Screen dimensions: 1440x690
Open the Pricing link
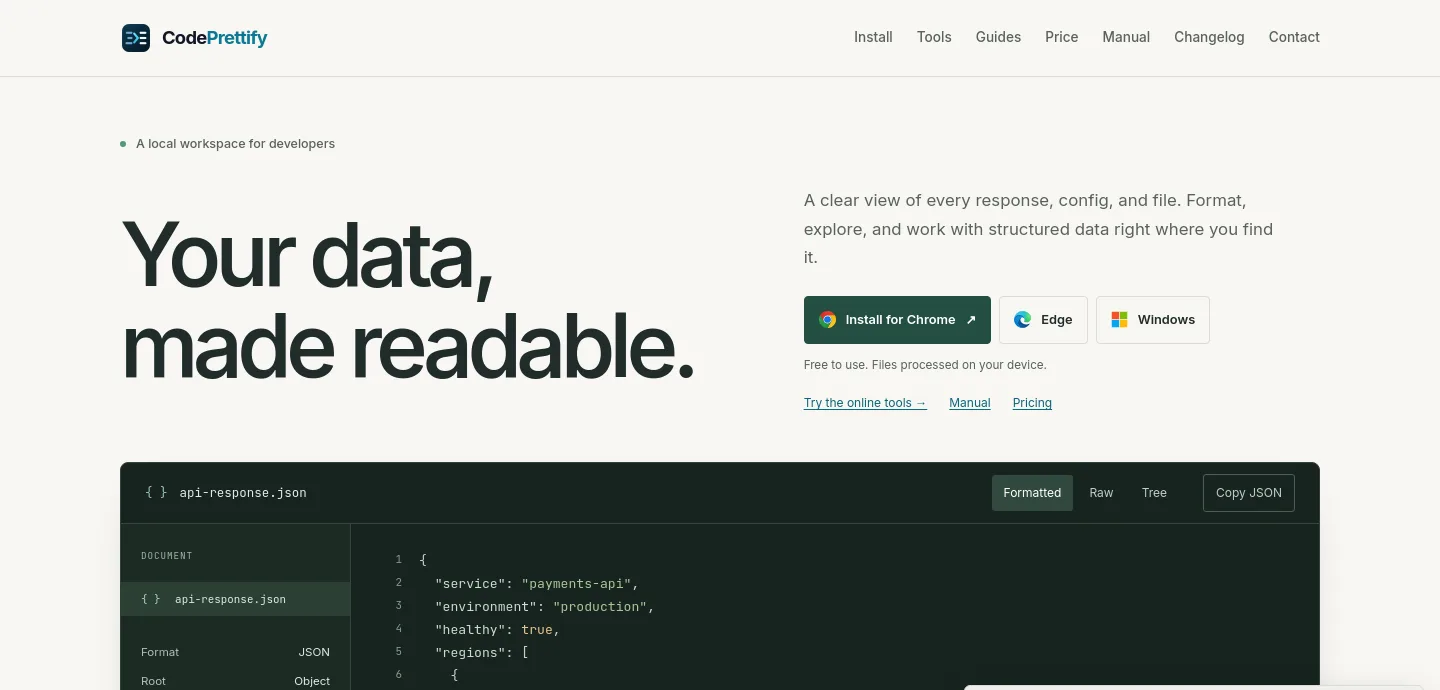point(1032,403)
